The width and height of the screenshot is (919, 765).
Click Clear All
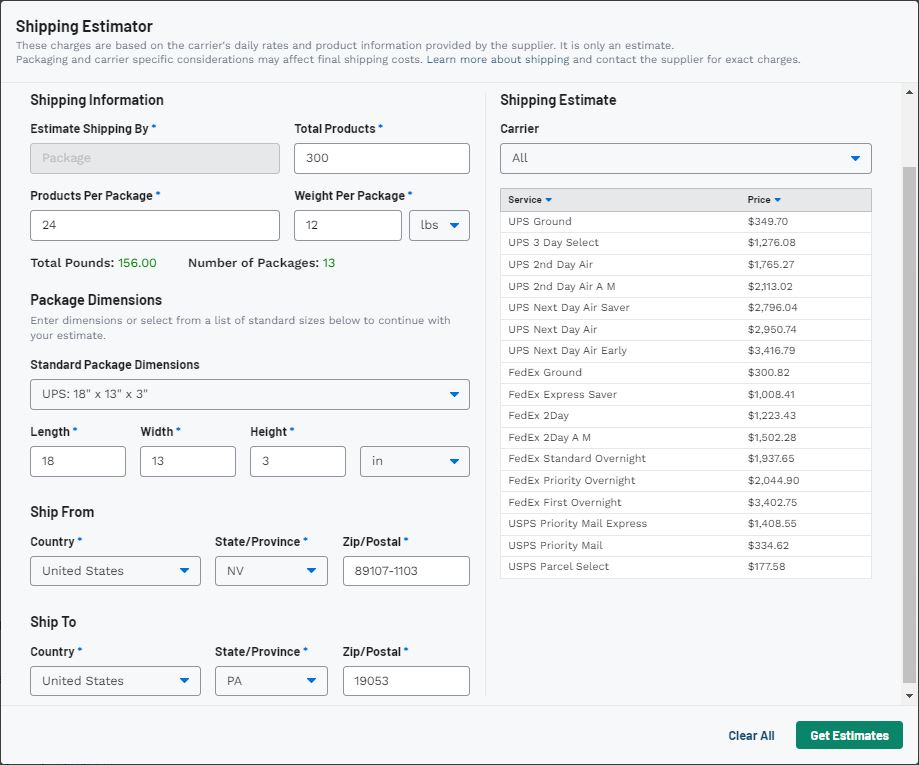point(751,735)
